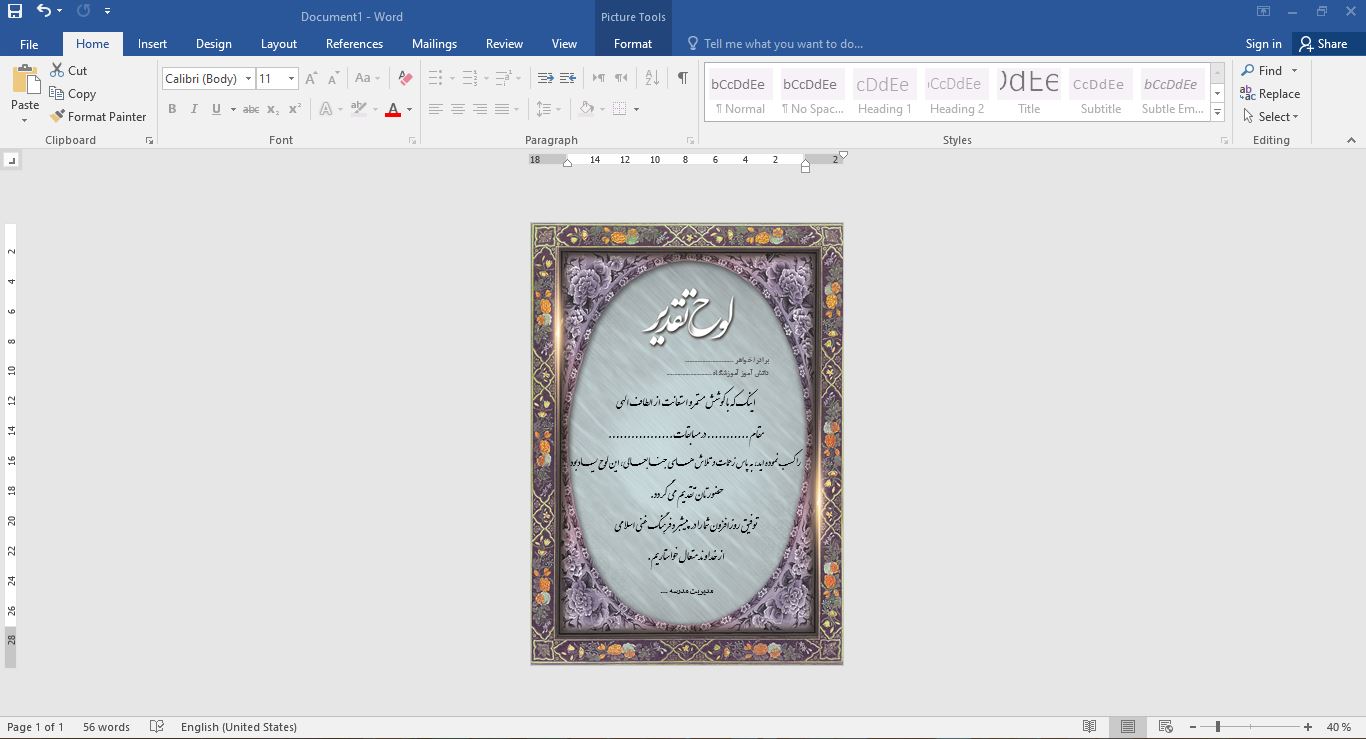The height and width of the screenshot is (739, 1366).
Task: Switch to the References tab
Action: (354, 44)
